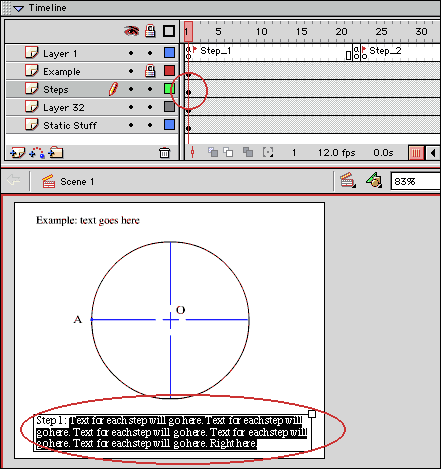Image resolution: width=441 pixels, height=469 pixels.
Task: Click the pencil icon on Steps layer
Action: tap(113, 89)
